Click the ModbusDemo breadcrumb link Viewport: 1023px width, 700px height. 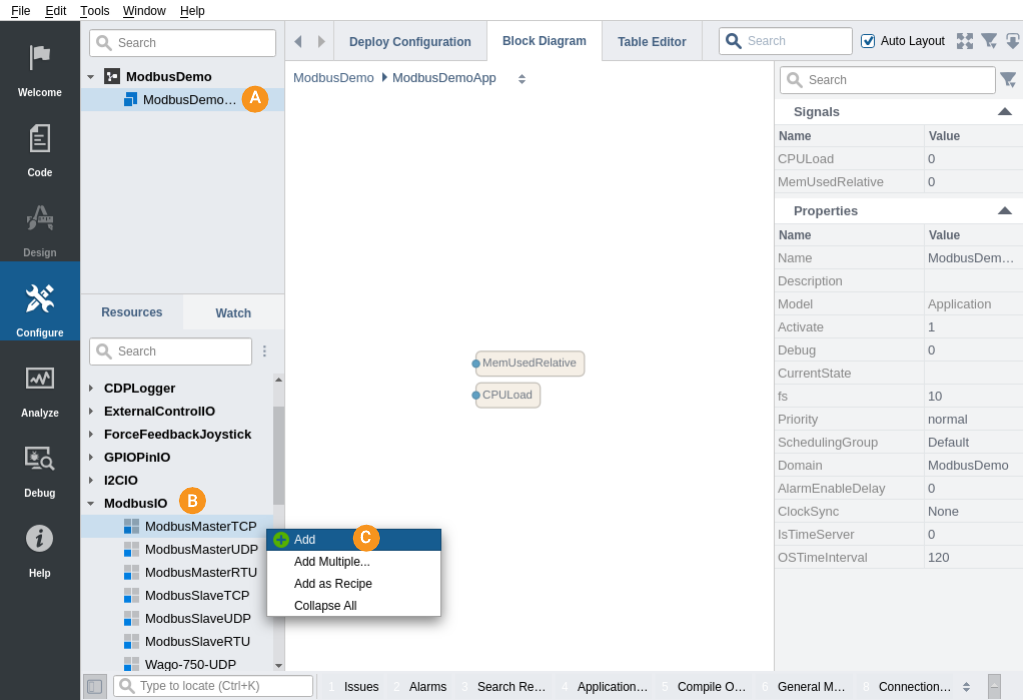(333, 78)
